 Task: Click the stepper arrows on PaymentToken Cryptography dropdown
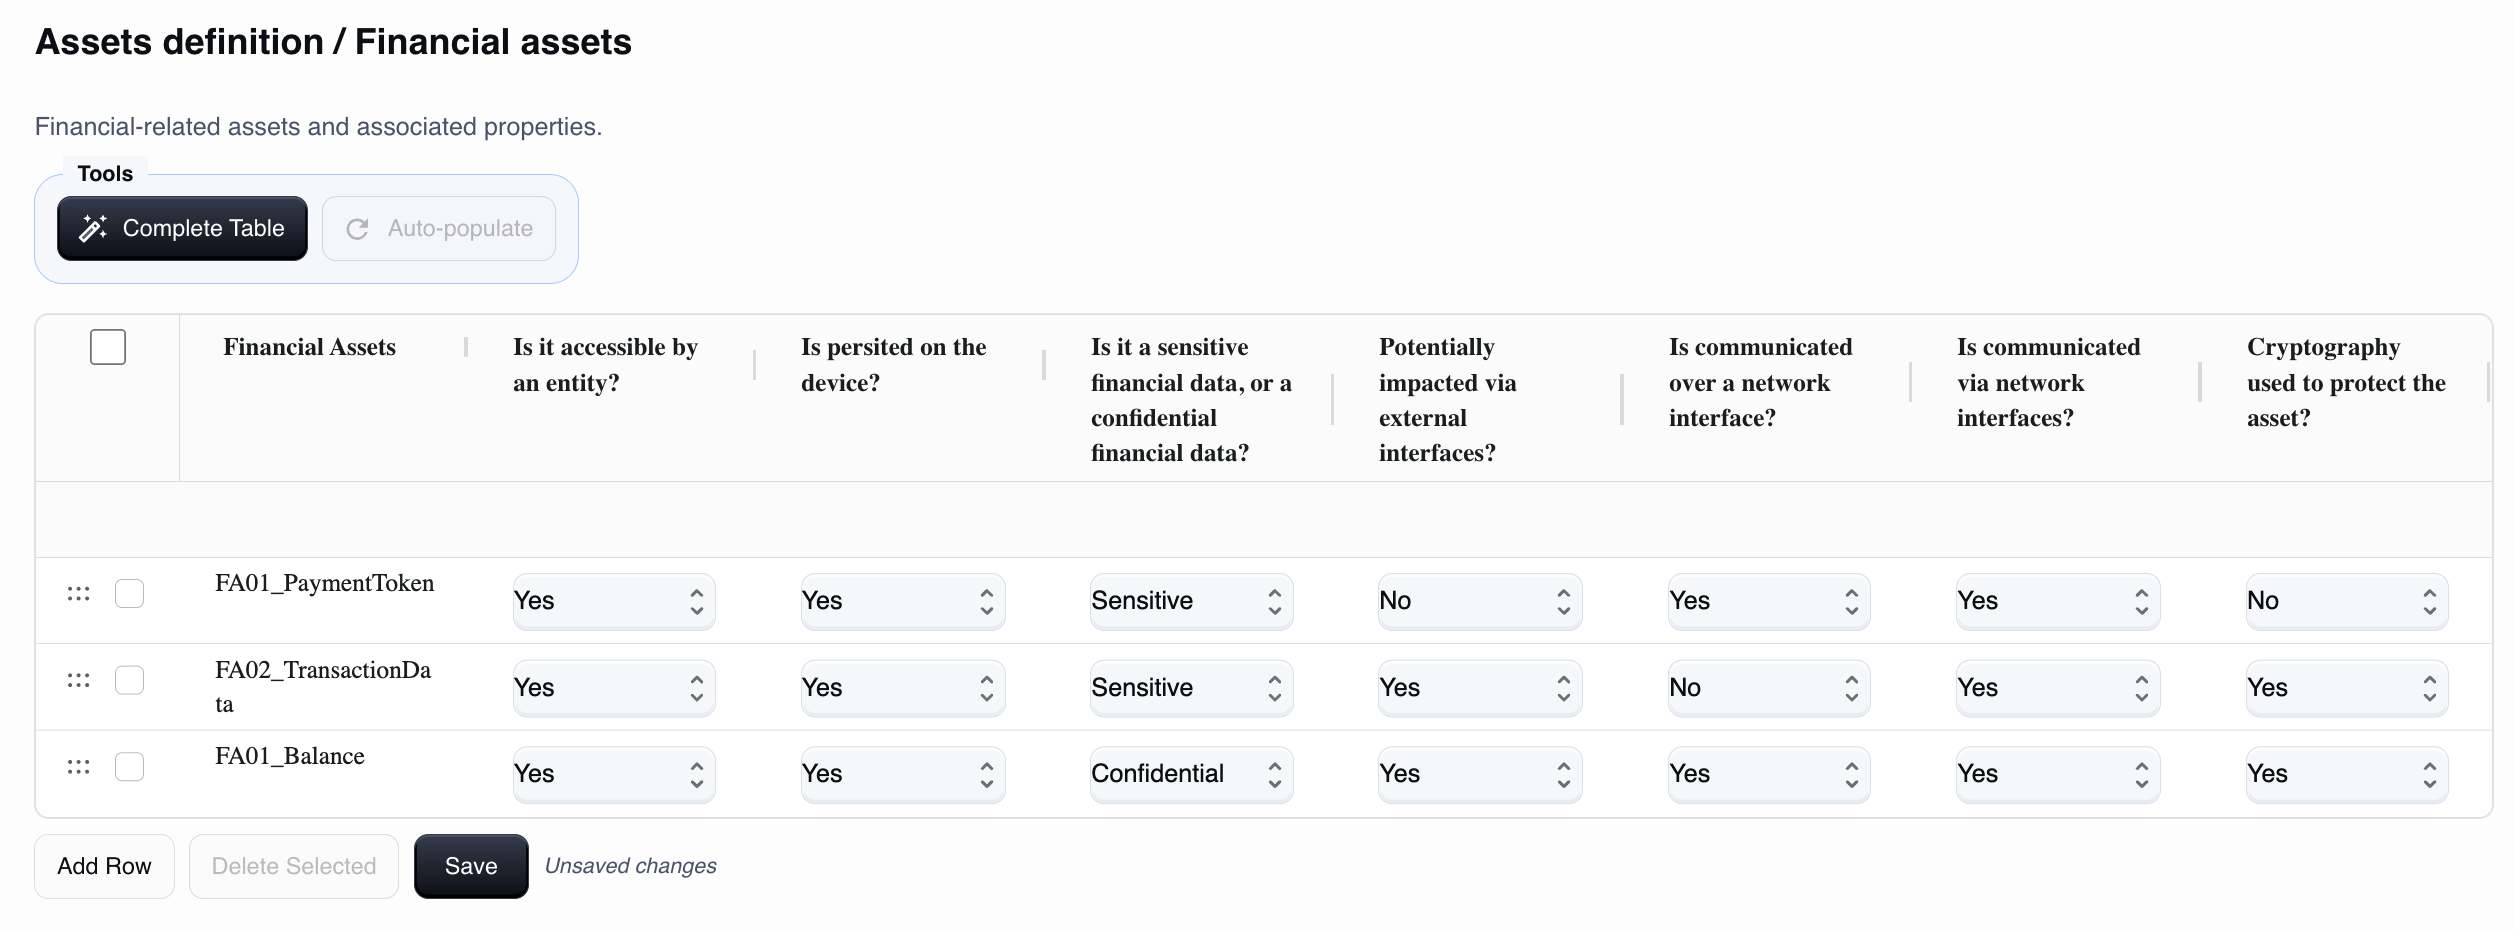click(2429, 601)
